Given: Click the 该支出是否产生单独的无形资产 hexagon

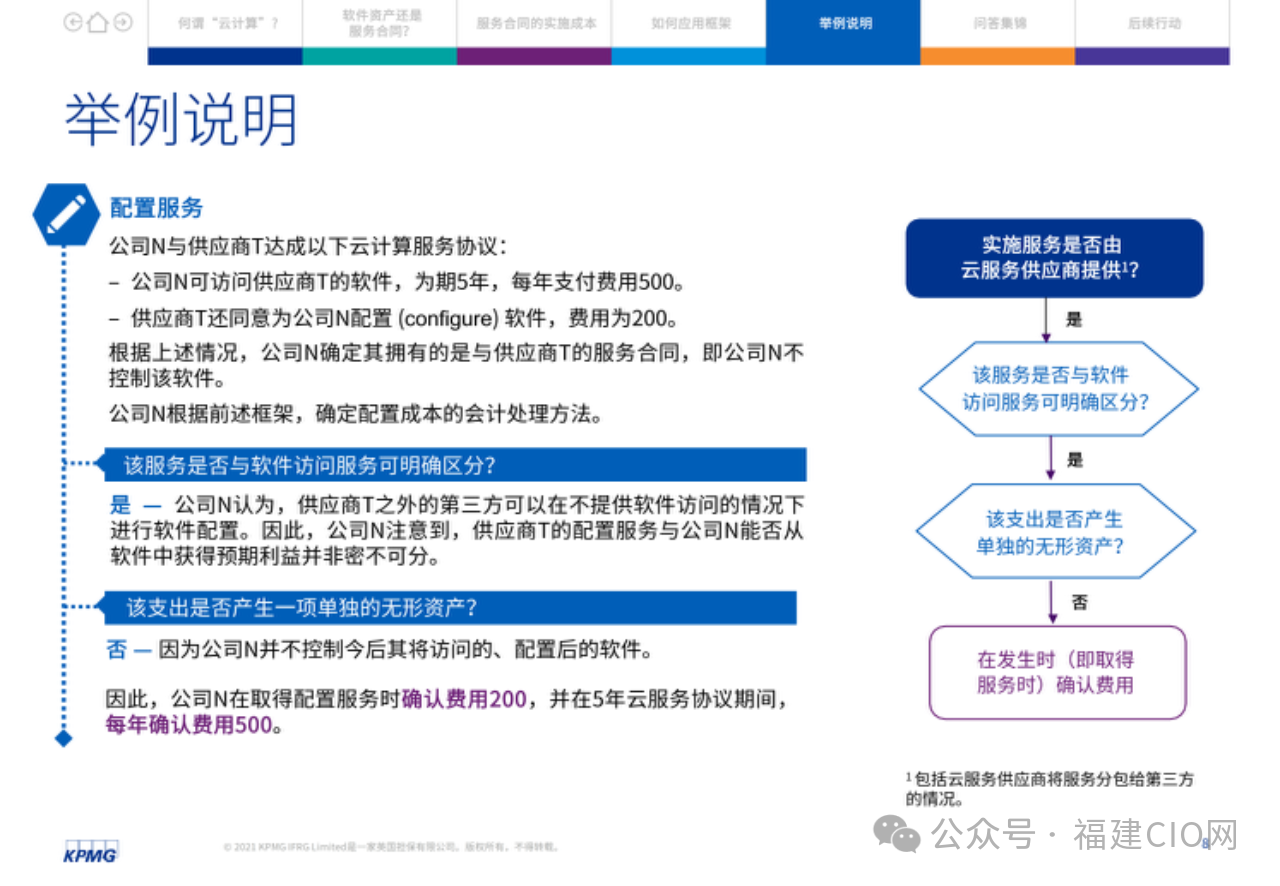Looking at the screenshot, I should point(1056,532).
